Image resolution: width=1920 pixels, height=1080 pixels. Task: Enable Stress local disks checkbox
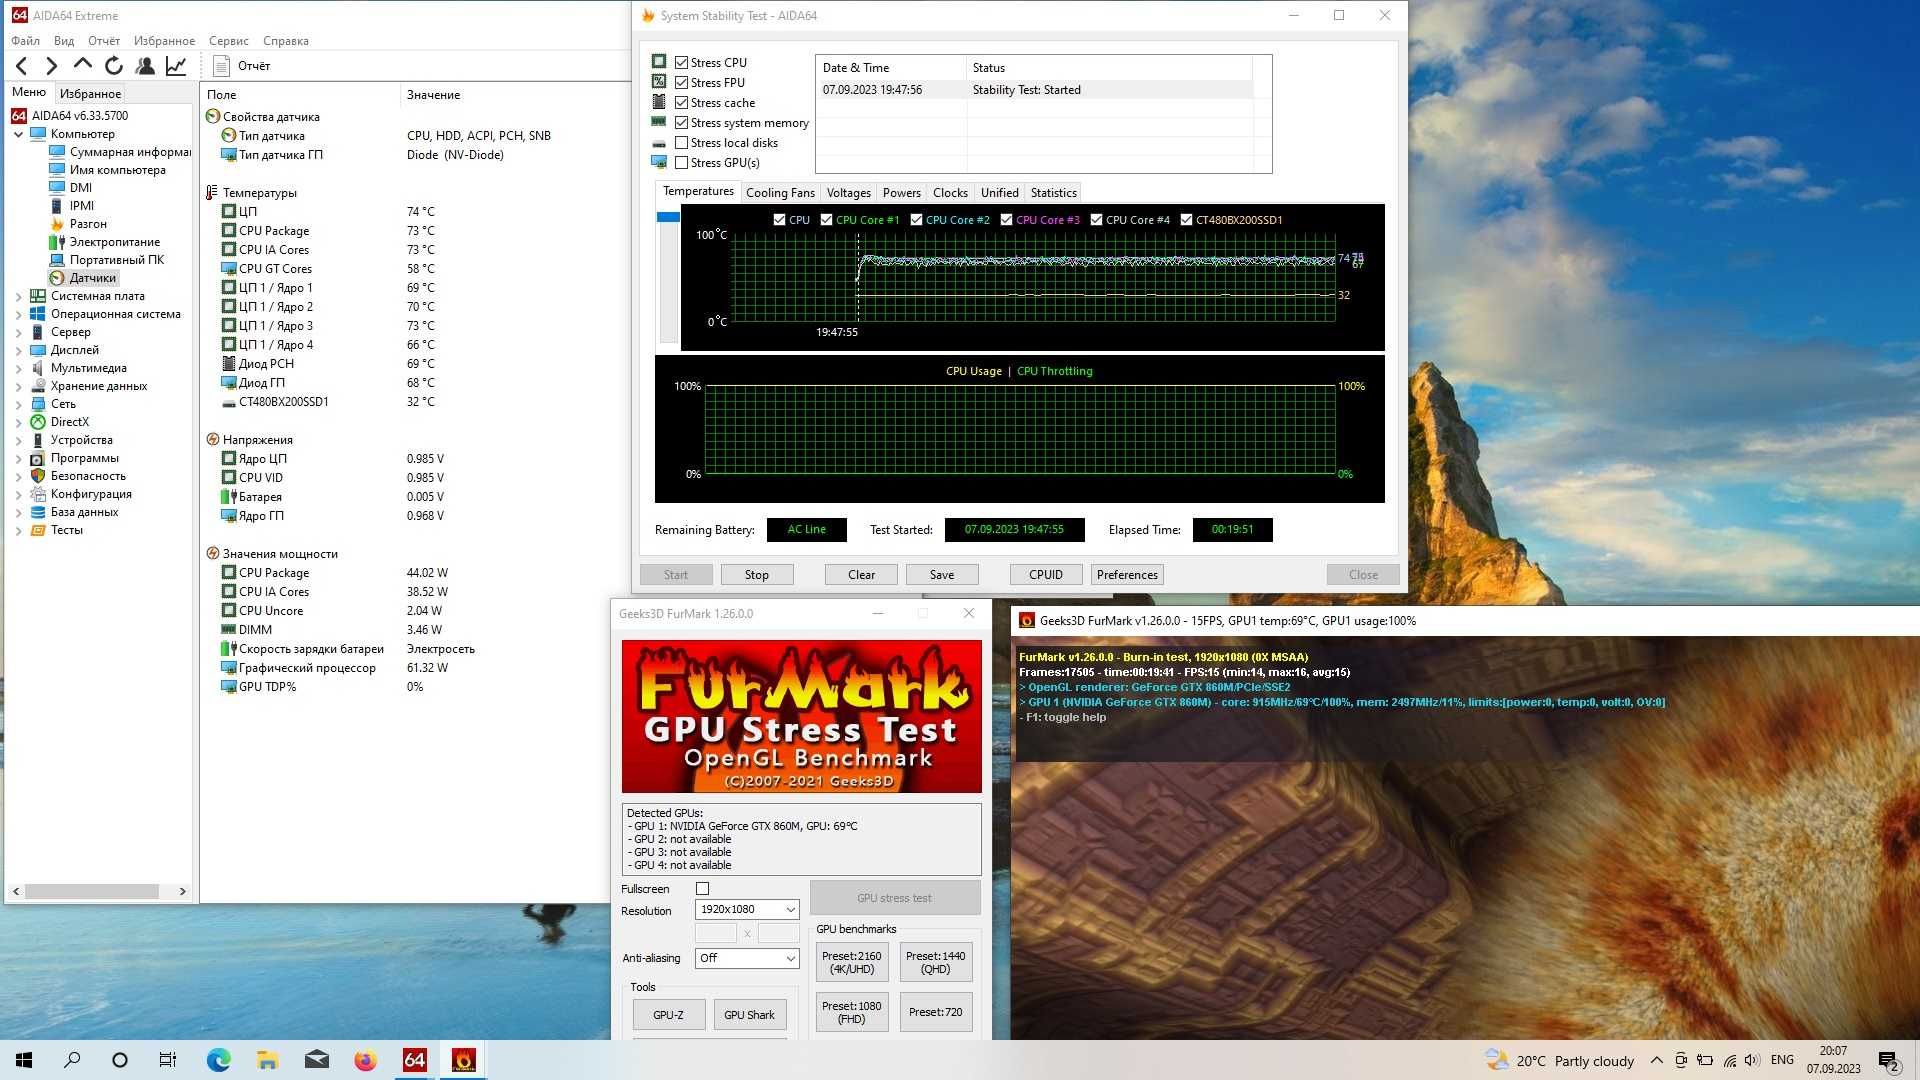[681, 142]
